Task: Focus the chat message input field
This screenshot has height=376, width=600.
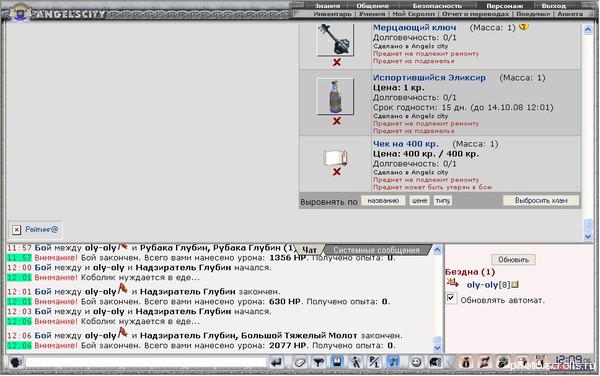Action: 145,362
